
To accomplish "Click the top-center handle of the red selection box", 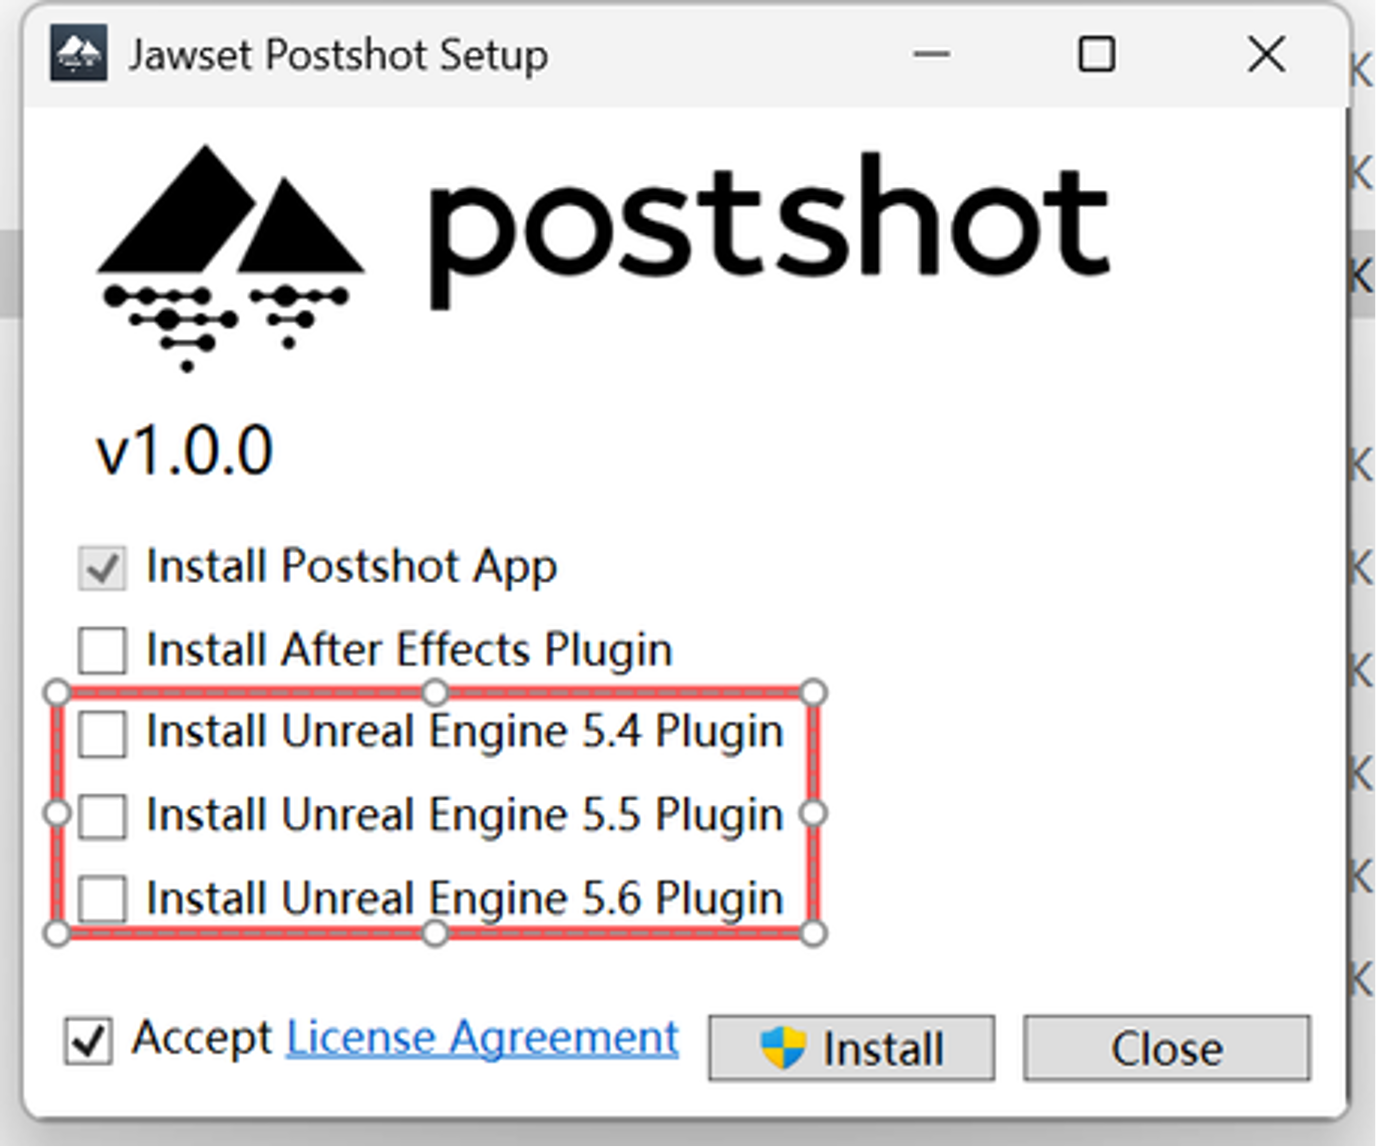I will [436, 691].
